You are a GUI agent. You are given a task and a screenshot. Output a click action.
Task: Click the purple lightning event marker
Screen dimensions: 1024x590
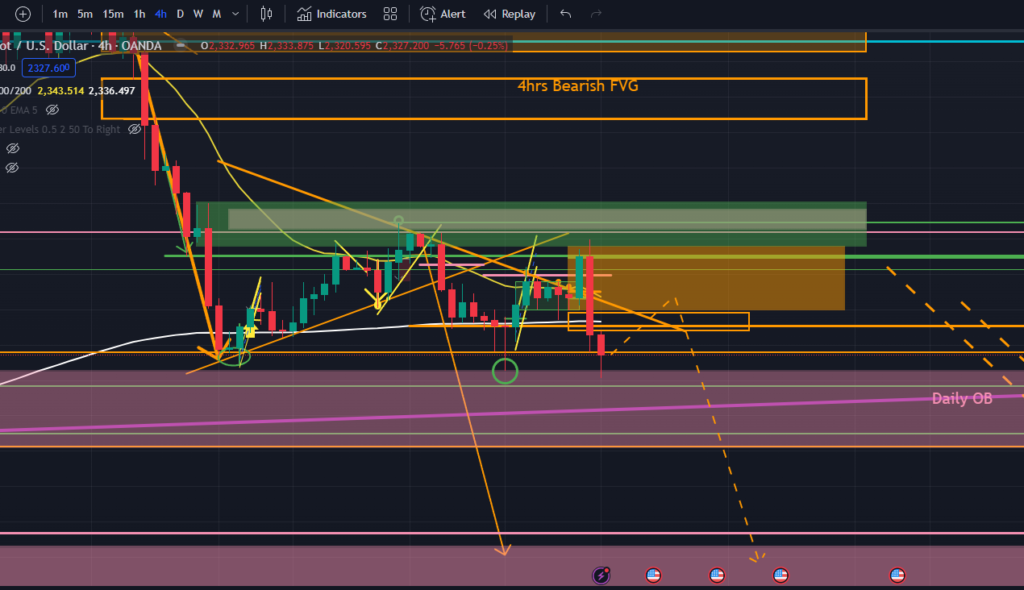point(601,575)
